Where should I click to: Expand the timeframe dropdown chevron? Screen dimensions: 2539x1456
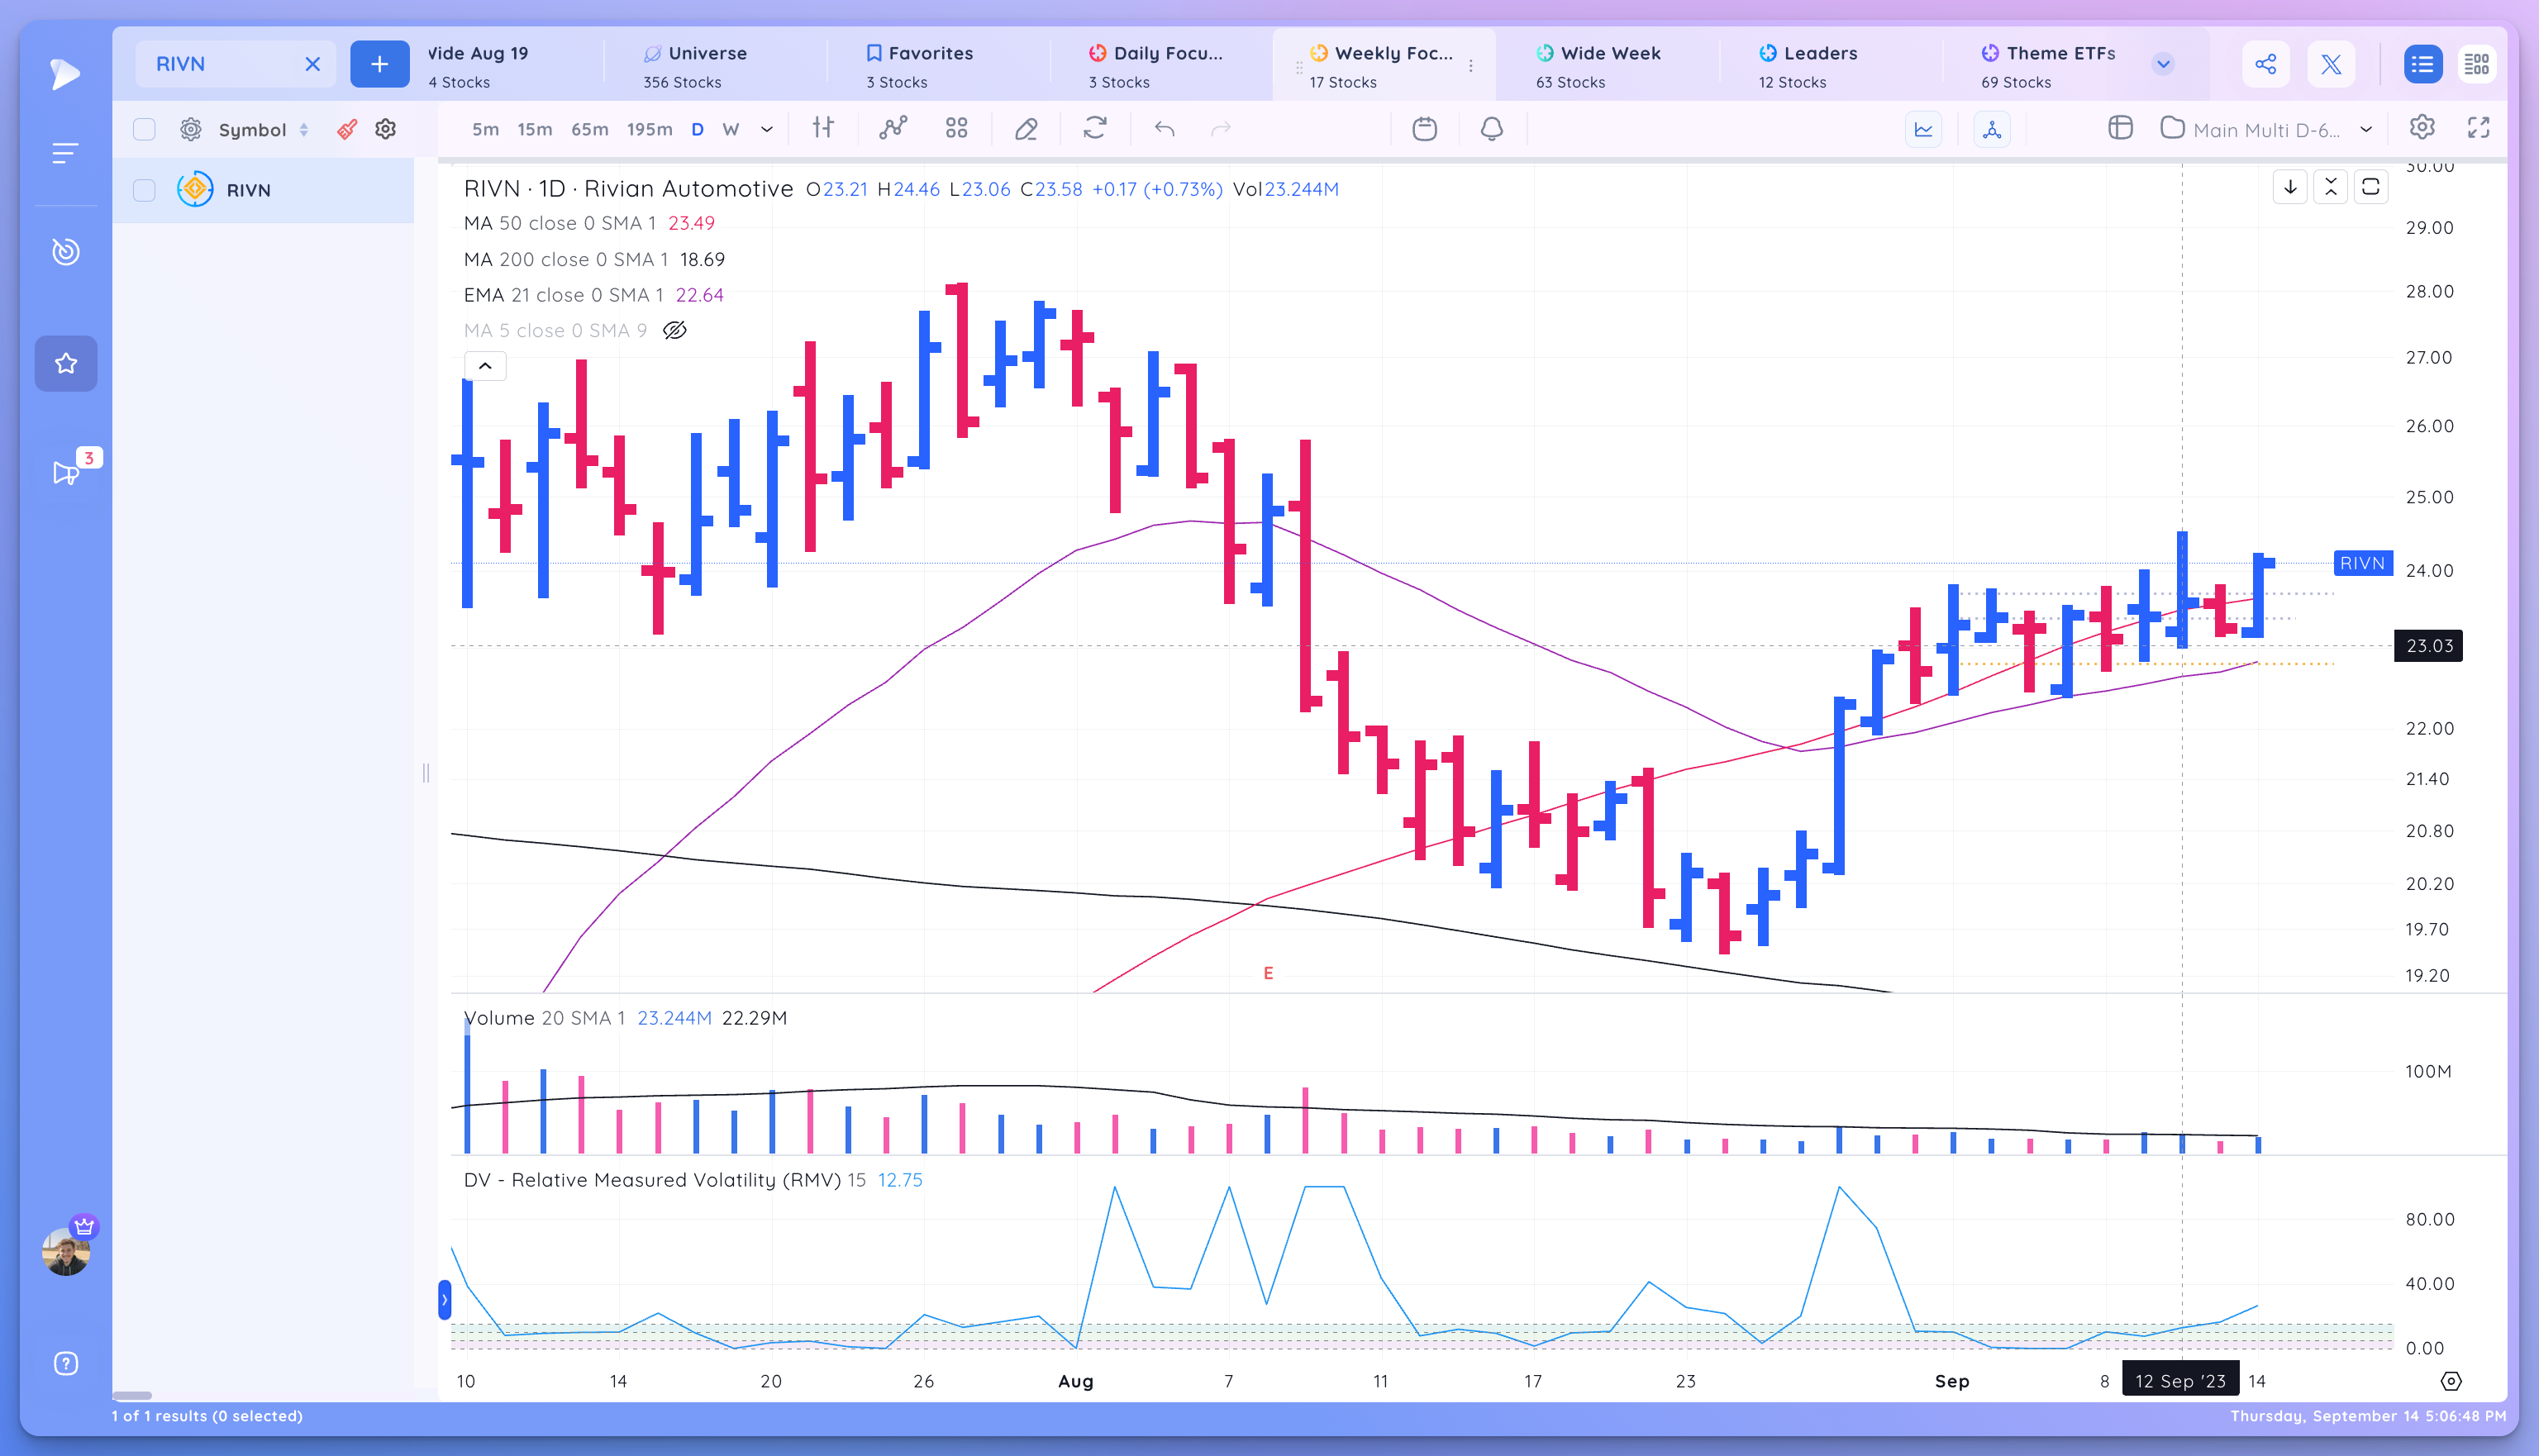click(767, 129)
